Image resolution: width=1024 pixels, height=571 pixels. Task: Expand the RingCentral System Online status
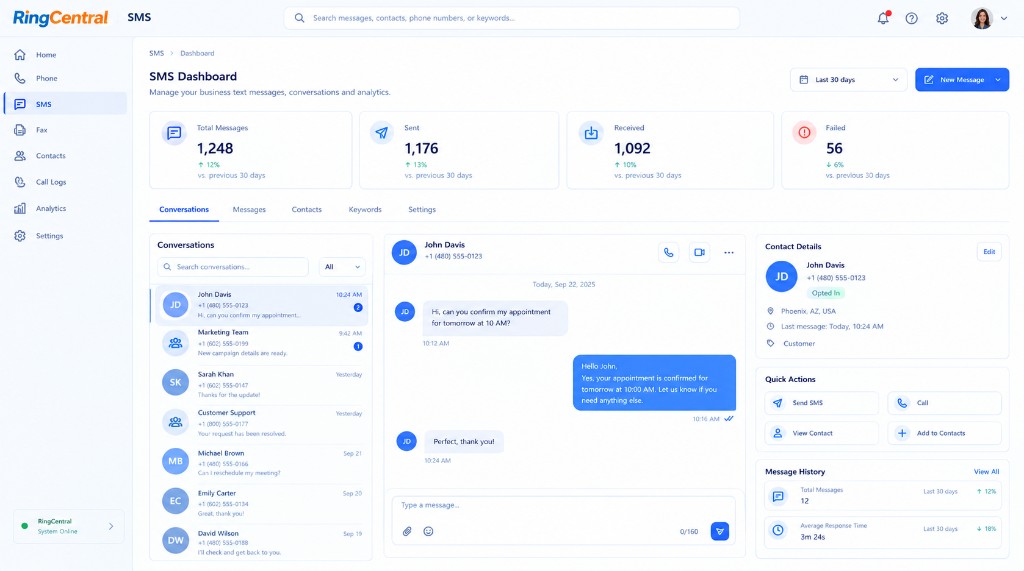(x=69, y=526)
